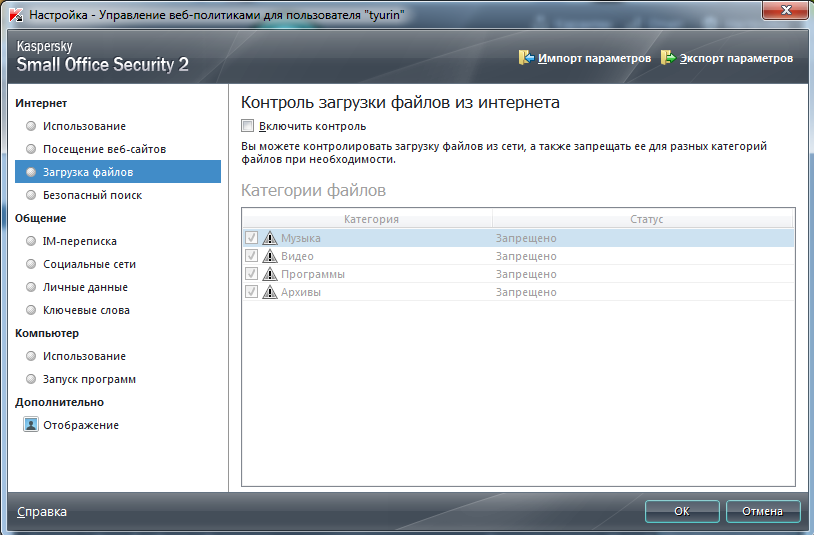Click status indicator beside Посещение веб-сайтов
This screenshot has height=535, width=814.
(31, 149)
